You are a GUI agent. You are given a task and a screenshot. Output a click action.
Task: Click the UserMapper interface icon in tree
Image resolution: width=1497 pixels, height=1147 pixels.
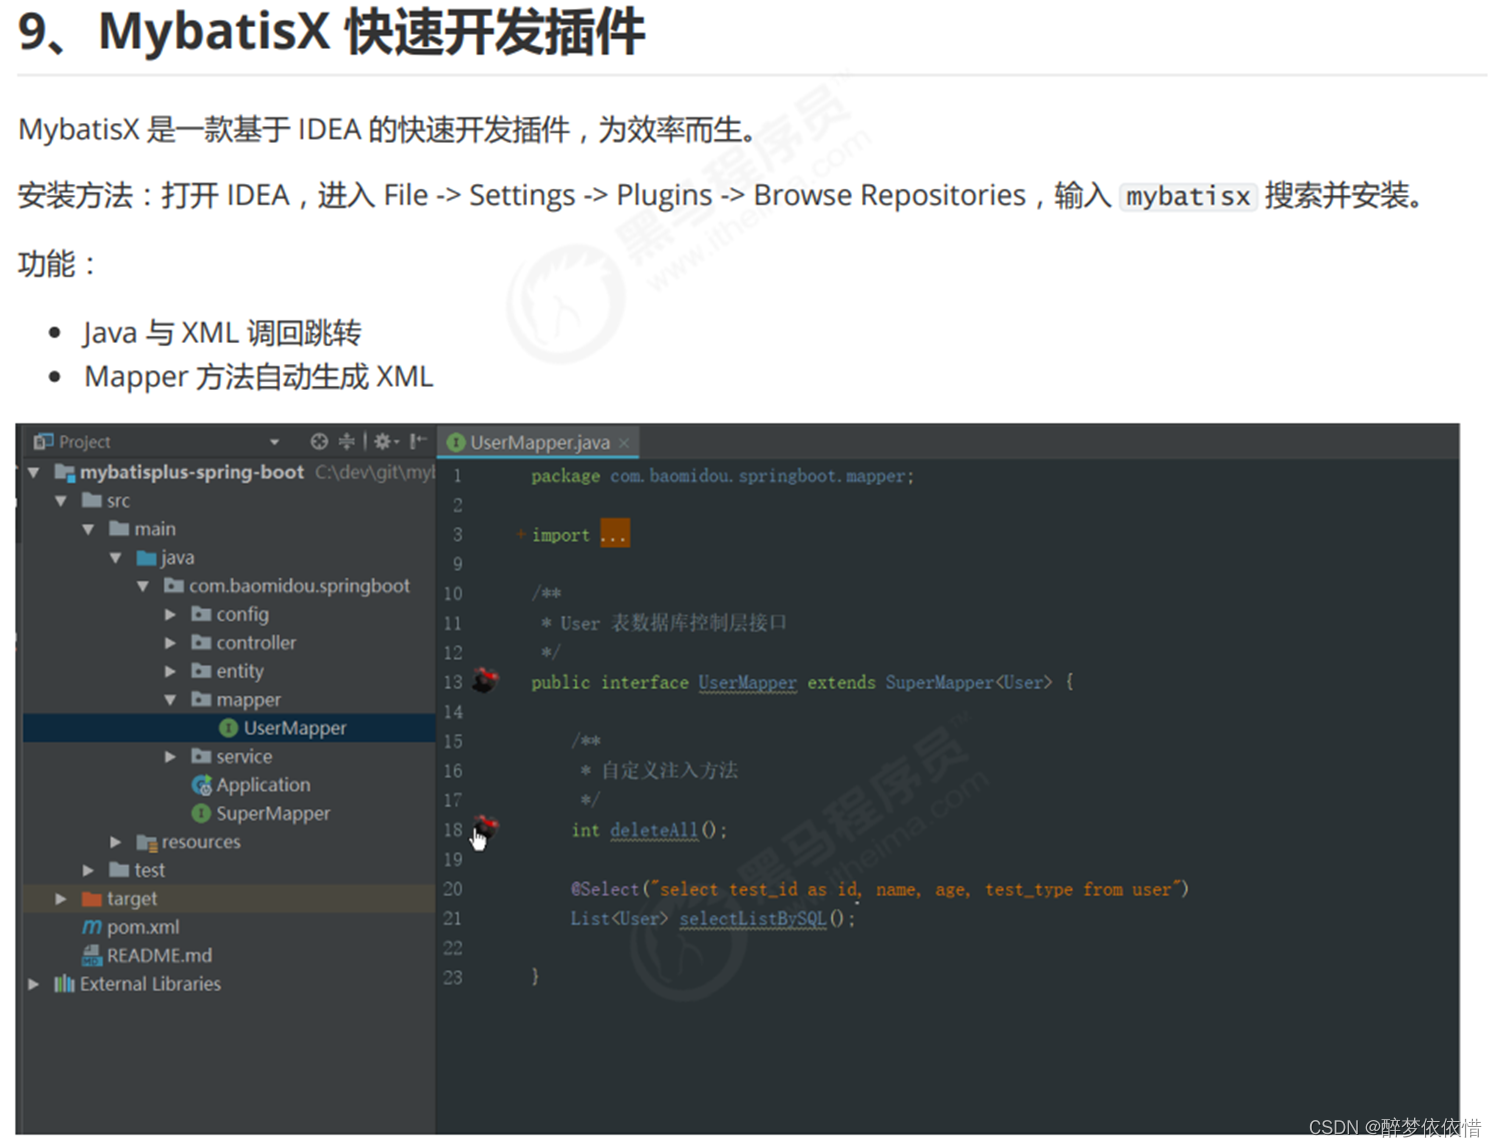pyautogui.click(x=228, y=728)
